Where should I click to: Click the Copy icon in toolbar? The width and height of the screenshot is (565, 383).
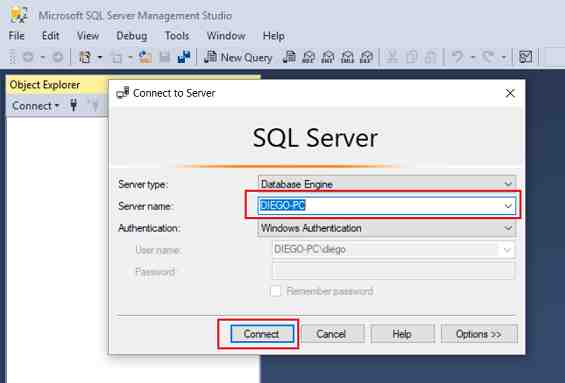(x=411, y=57)
